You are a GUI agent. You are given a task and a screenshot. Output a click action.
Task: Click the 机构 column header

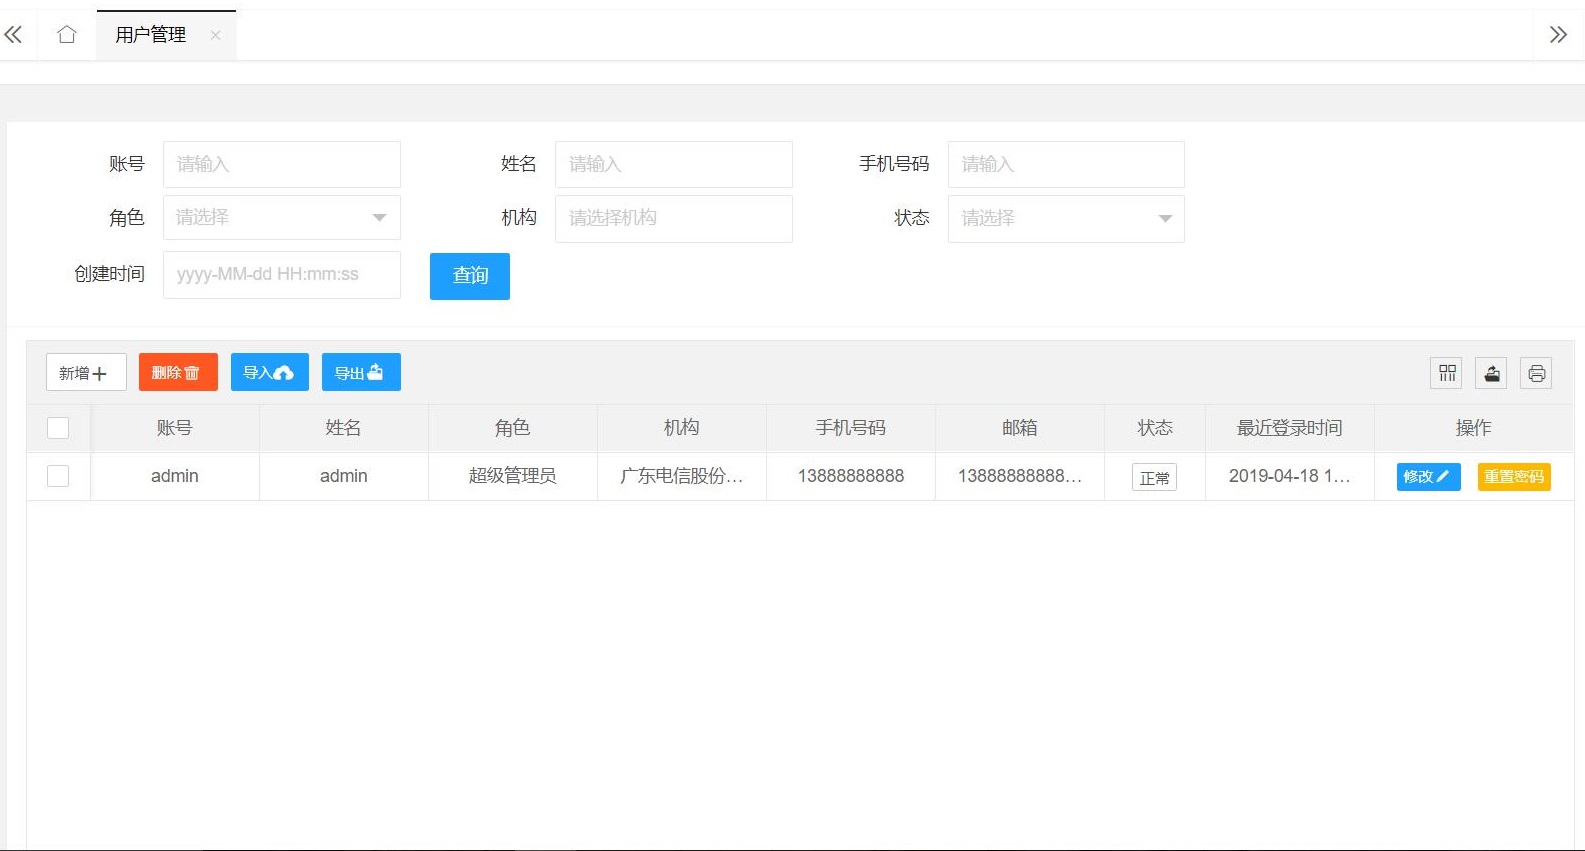coord(682,428)
